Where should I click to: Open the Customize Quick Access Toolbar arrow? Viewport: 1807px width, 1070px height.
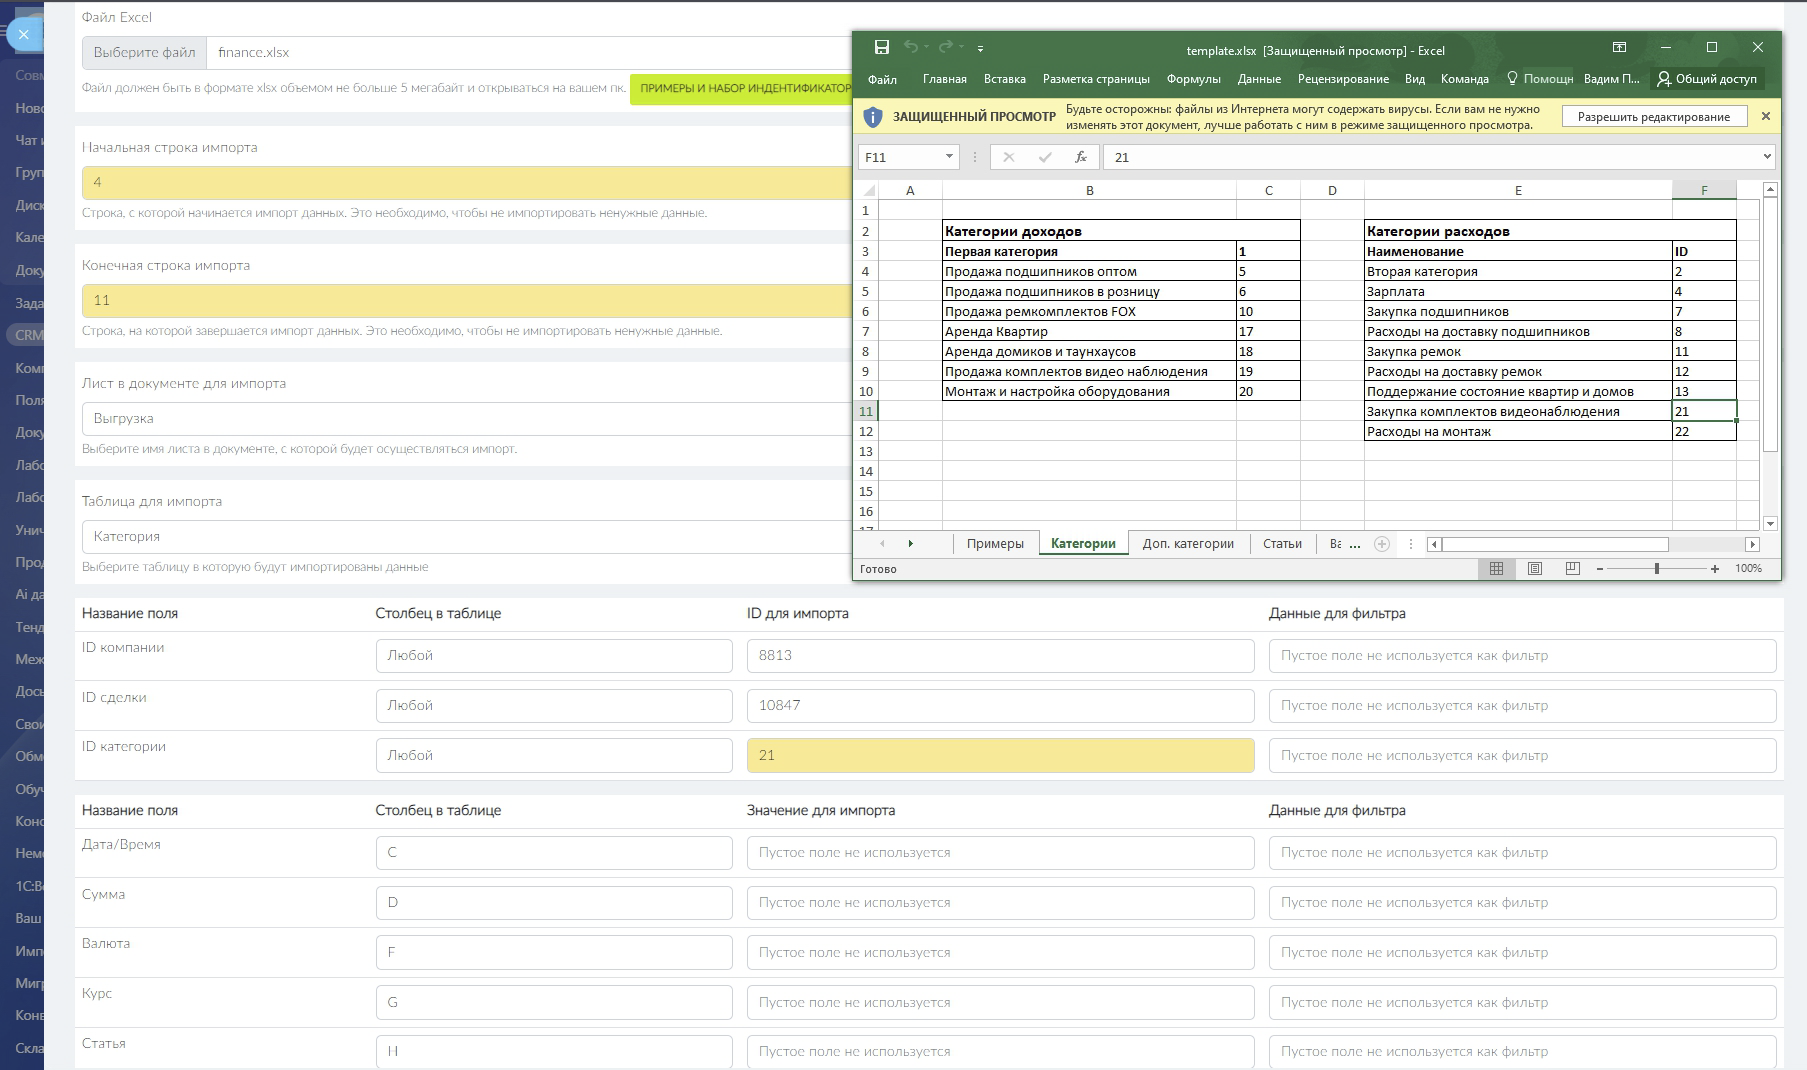pyautogui.click(x=980, y=48)
